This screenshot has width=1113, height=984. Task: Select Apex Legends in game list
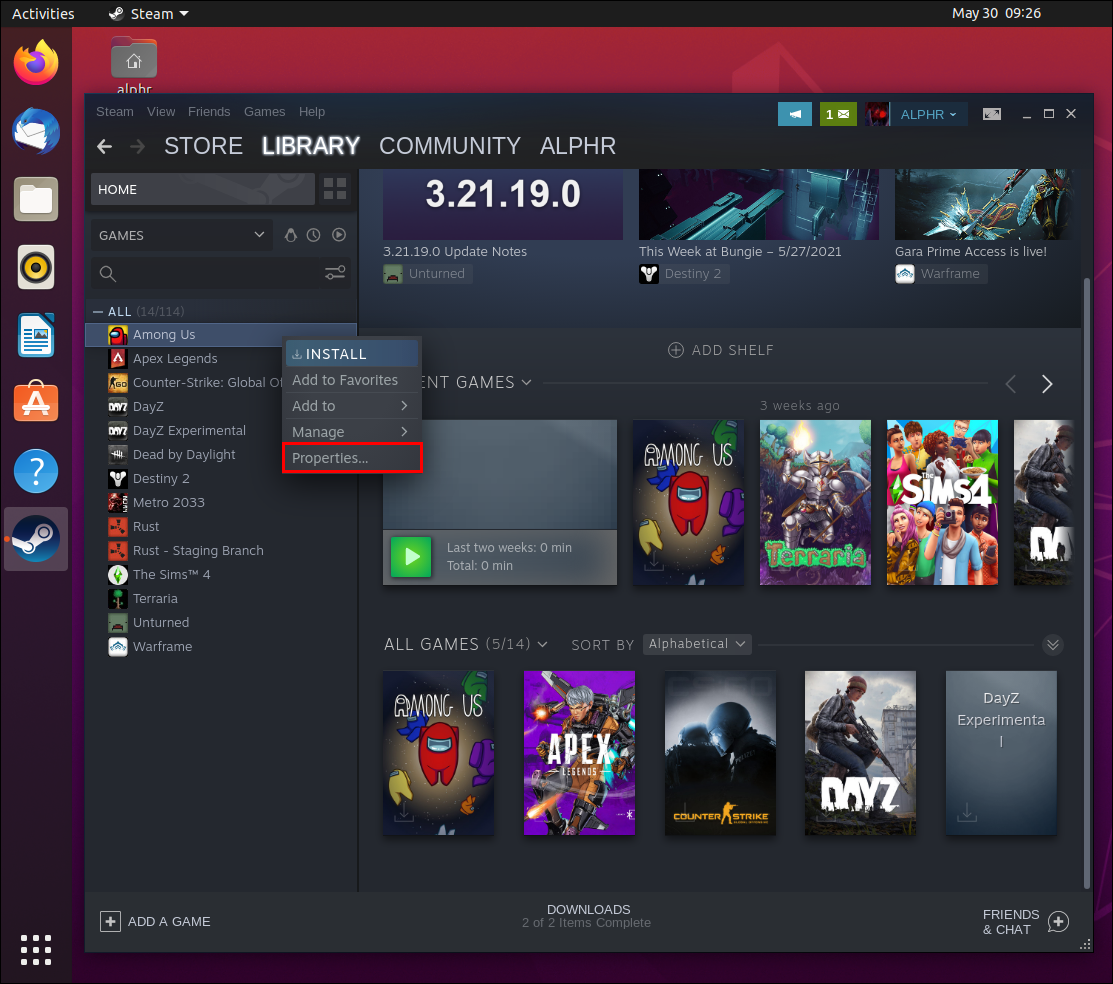[x=175, y=359]
